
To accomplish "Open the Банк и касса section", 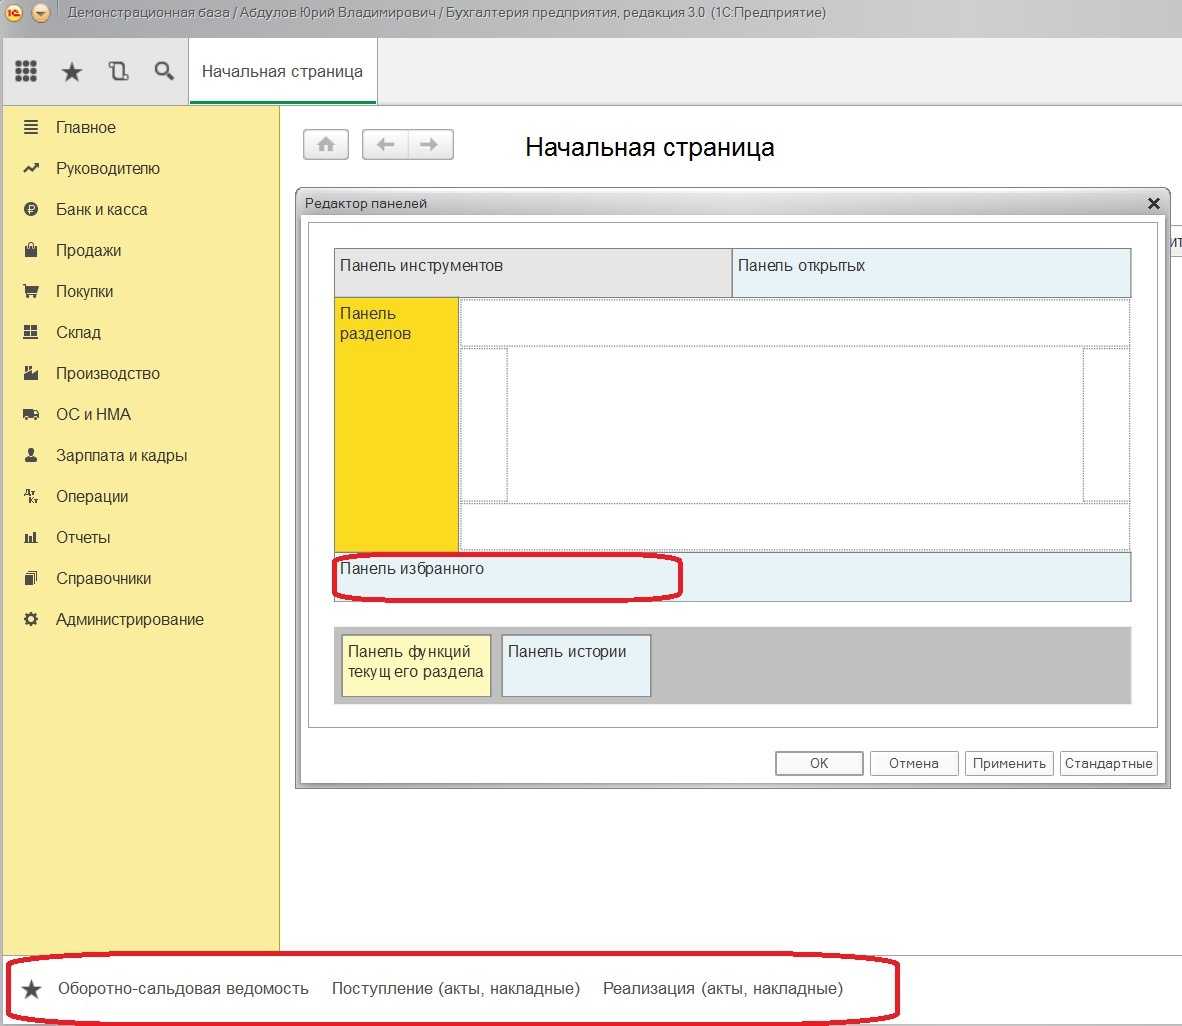I will (101, 210).
